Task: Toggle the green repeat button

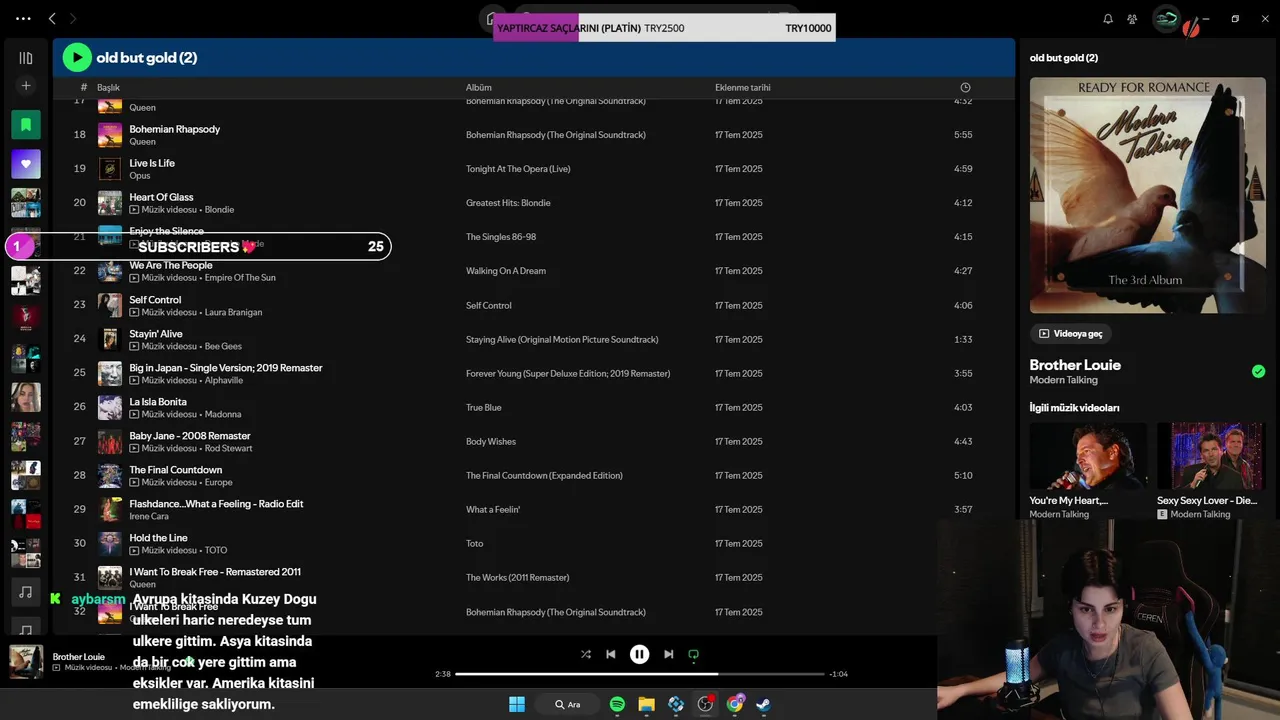Action: (x=693, y=654)
